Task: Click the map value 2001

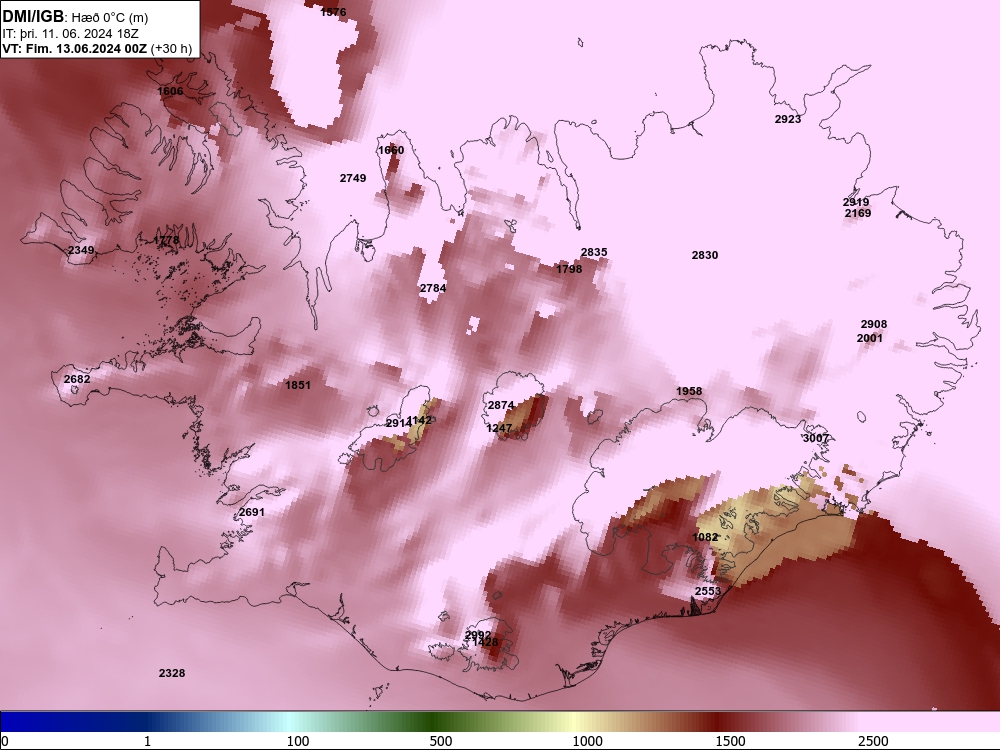Action: pos(870,338)
